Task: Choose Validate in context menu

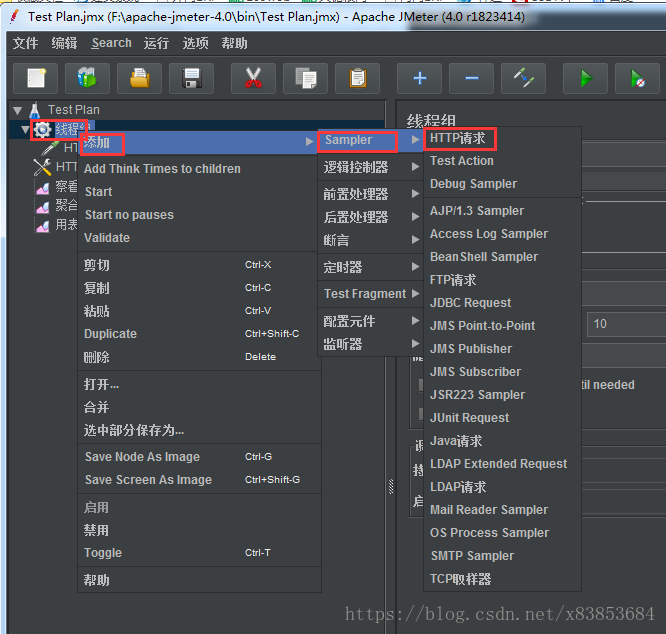Action: pyautogui.click(x=198, y=238)
